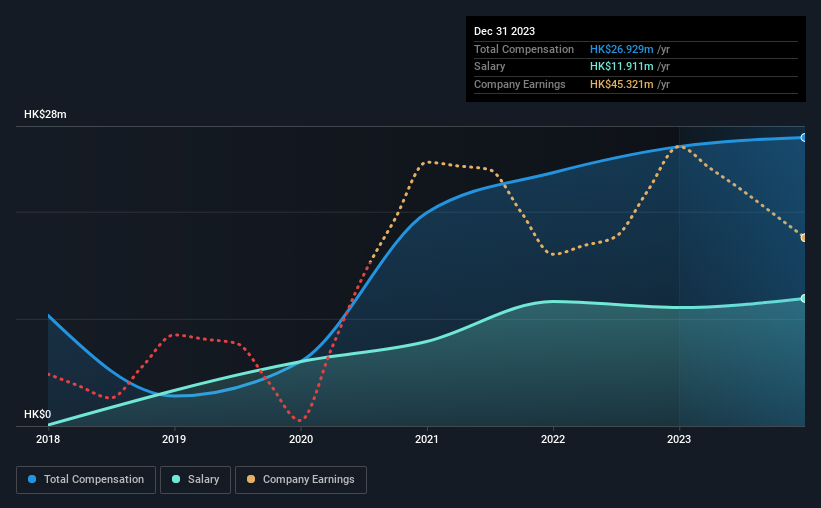Click the HK$45.321m company earnings value

pos(622,84)
